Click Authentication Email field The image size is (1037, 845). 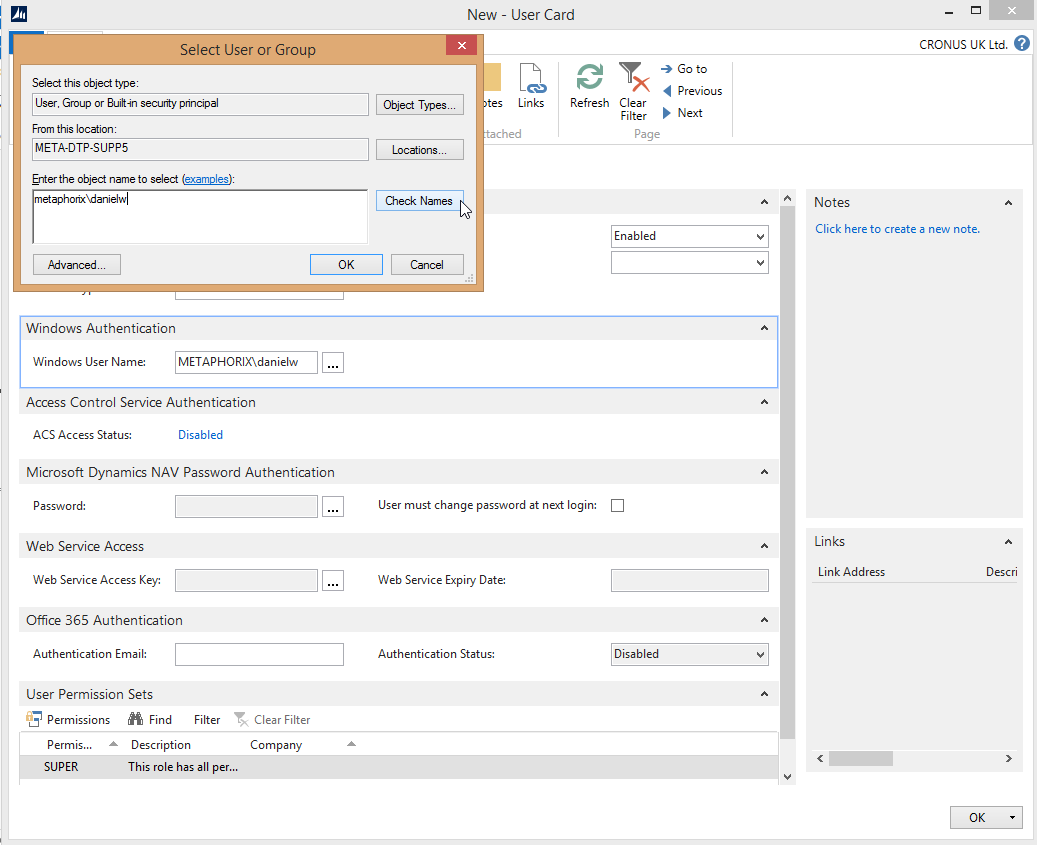(259, 655)
